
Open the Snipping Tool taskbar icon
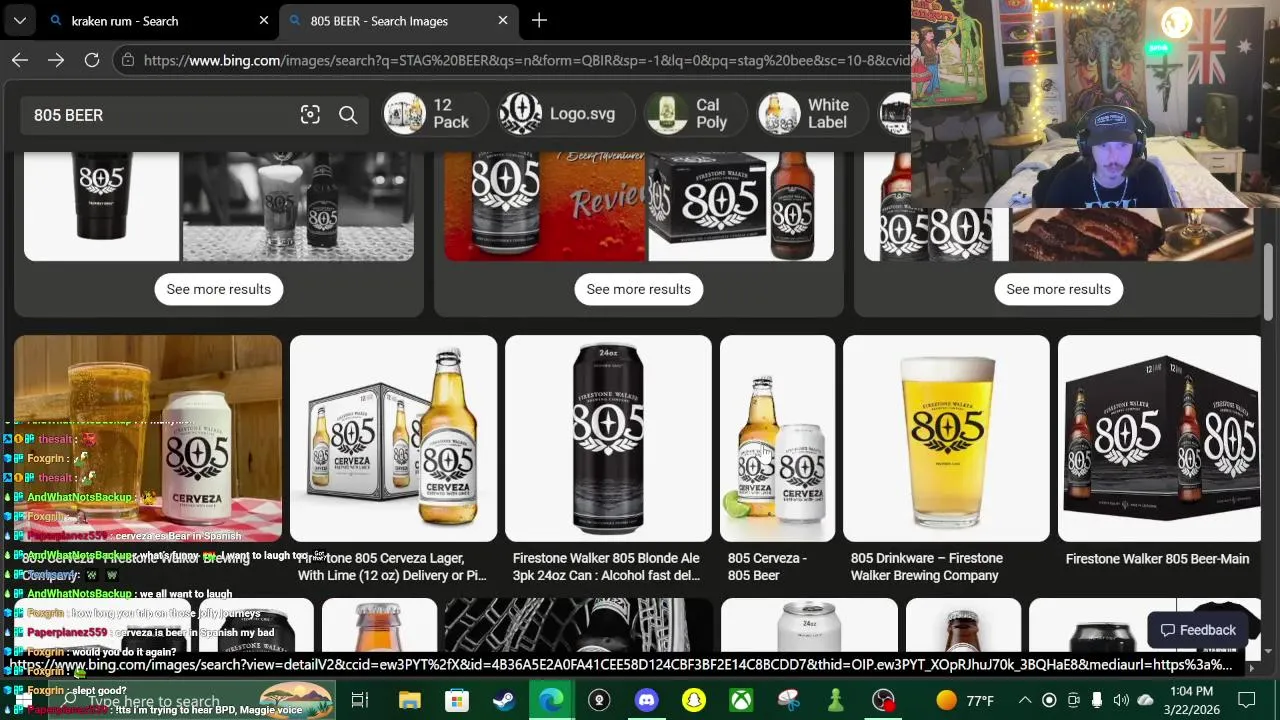(x=788, y=700)
